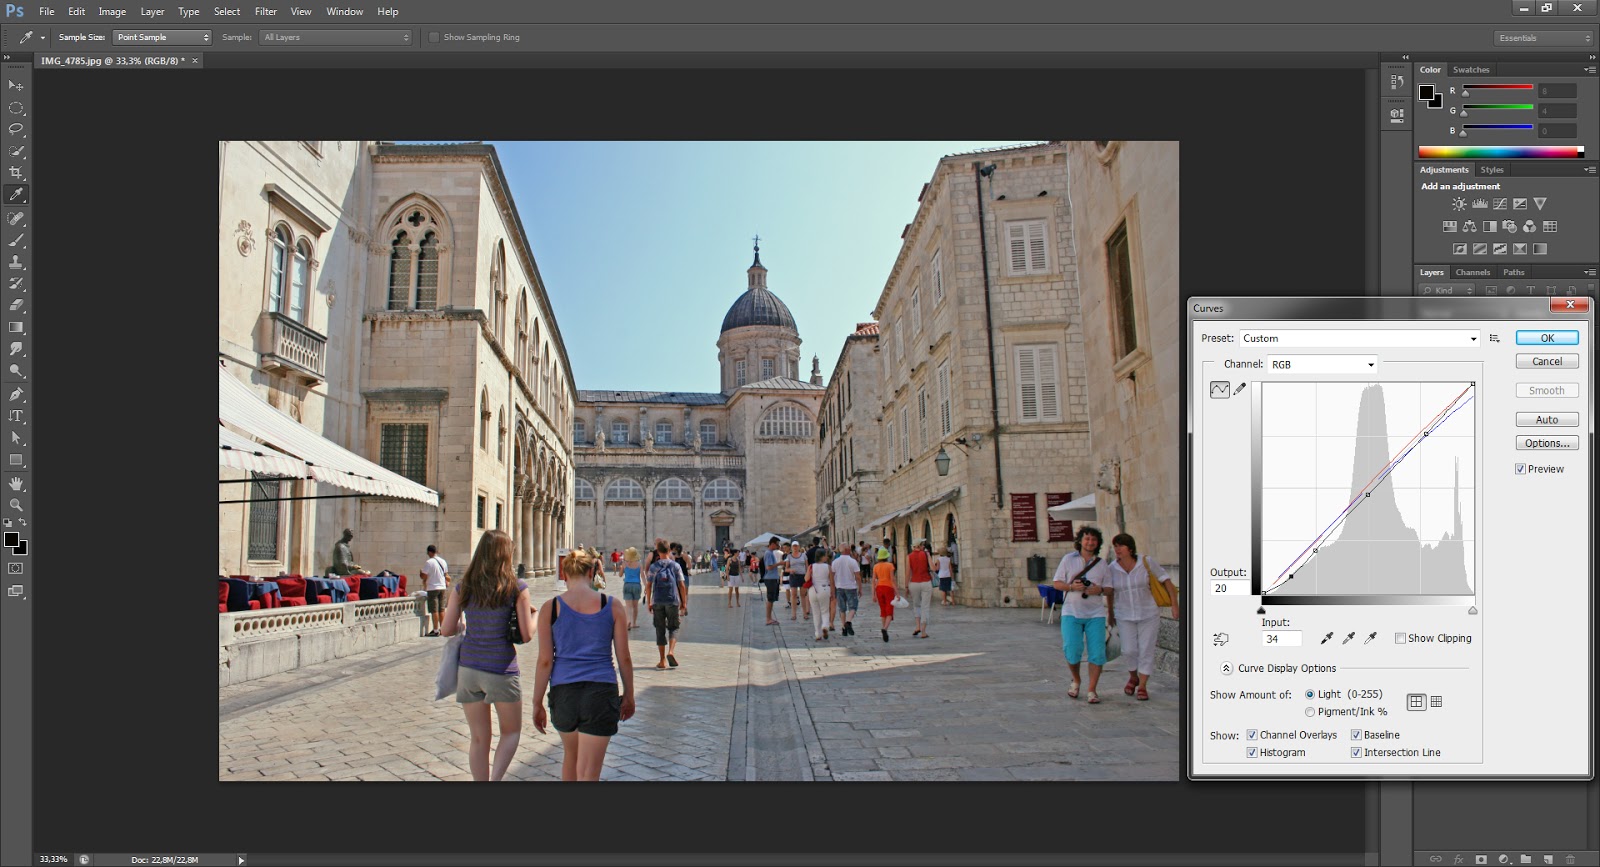Select the Brush tool

click(16, 240)
